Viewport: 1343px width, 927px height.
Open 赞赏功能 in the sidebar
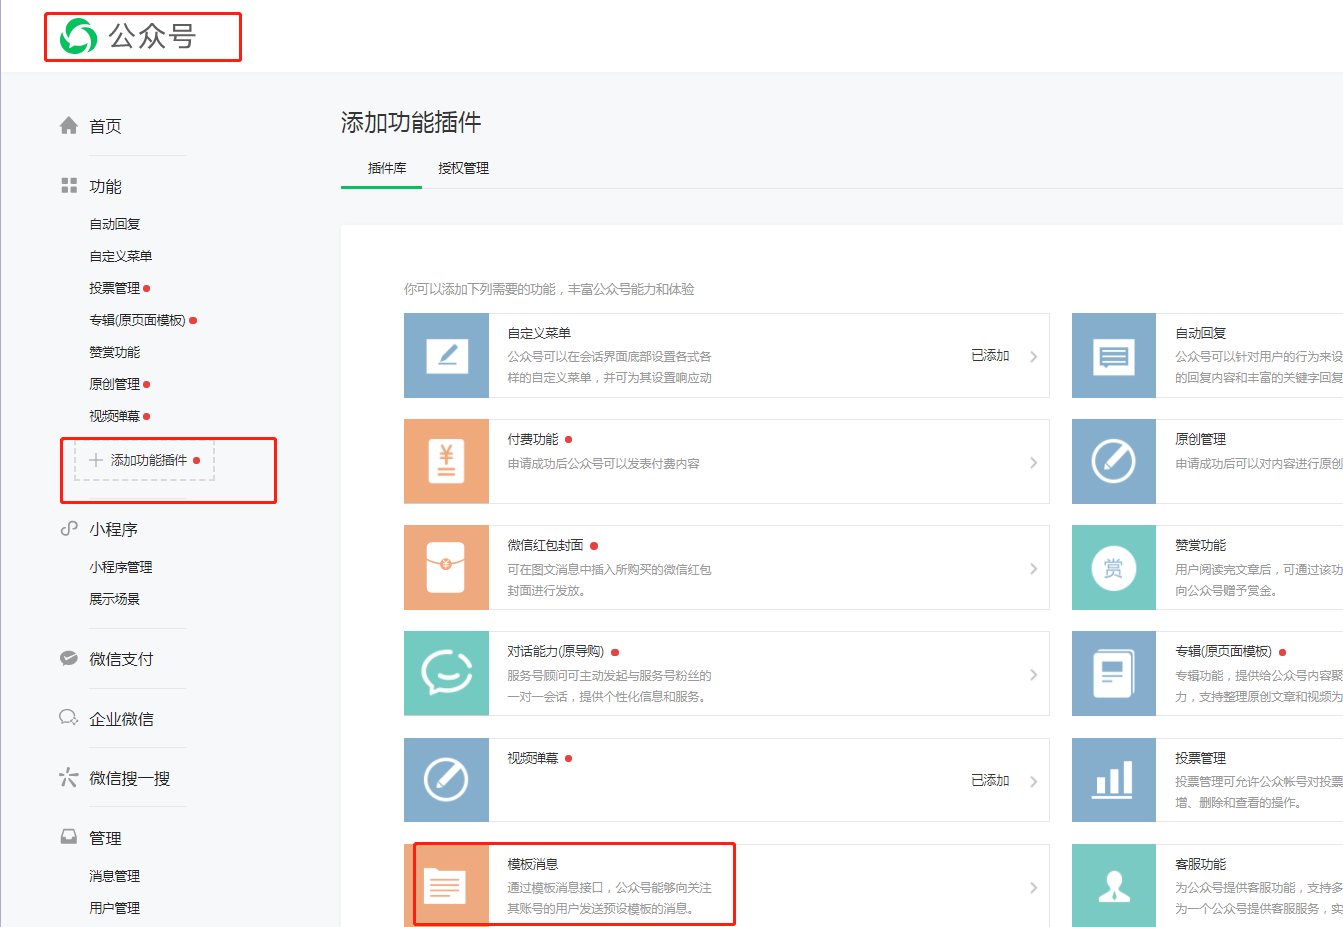click(115, 352)
